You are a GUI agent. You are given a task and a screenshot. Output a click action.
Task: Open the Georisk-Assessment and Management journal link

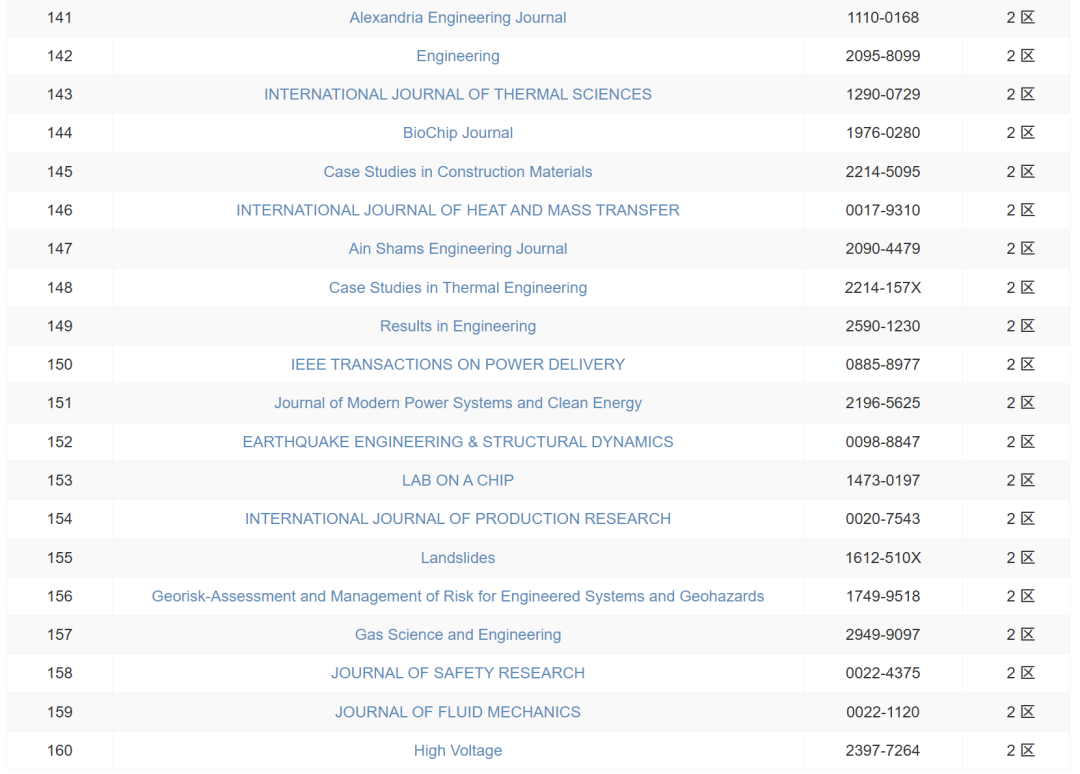tap(457, 596)
